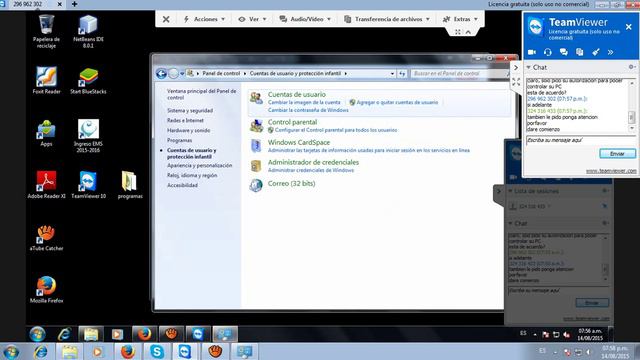Screen dimensions: 640x360
Task: Toggle full screen in remote toolbar
Action: click(458, 32)
